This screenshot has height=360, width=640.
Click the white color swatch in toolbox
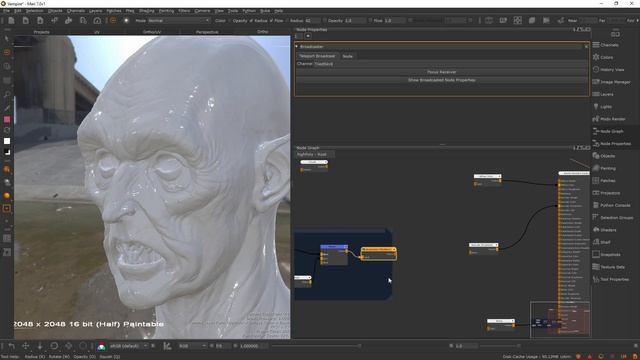click(7, 141)
